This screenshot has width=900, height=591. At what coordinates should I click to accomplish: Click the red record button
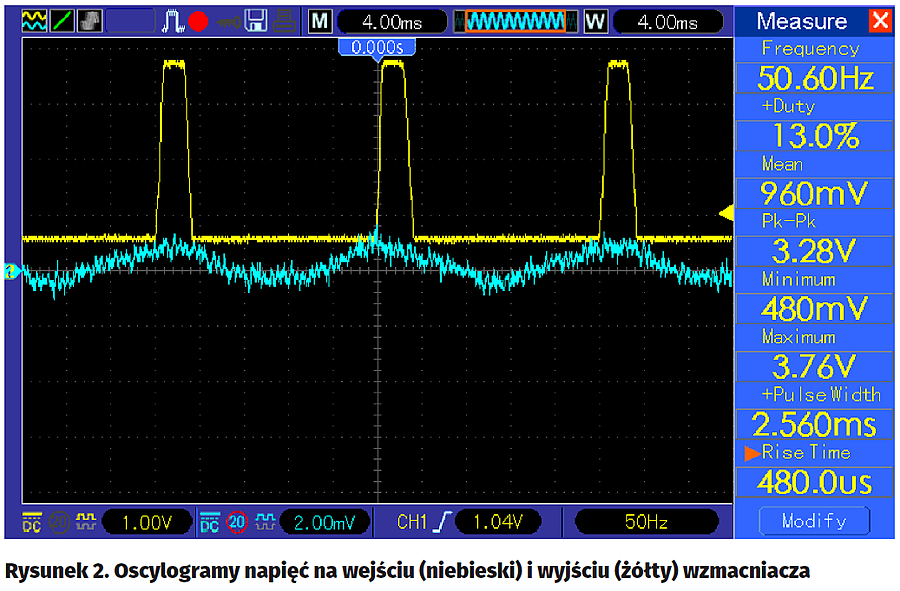point(197,21)
